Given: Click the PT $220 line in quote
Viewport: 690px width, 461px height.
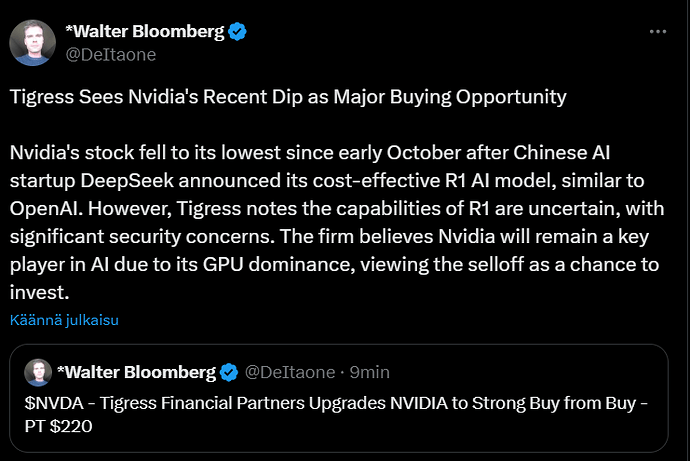Looking at the screenshot, I should [59, 426].
